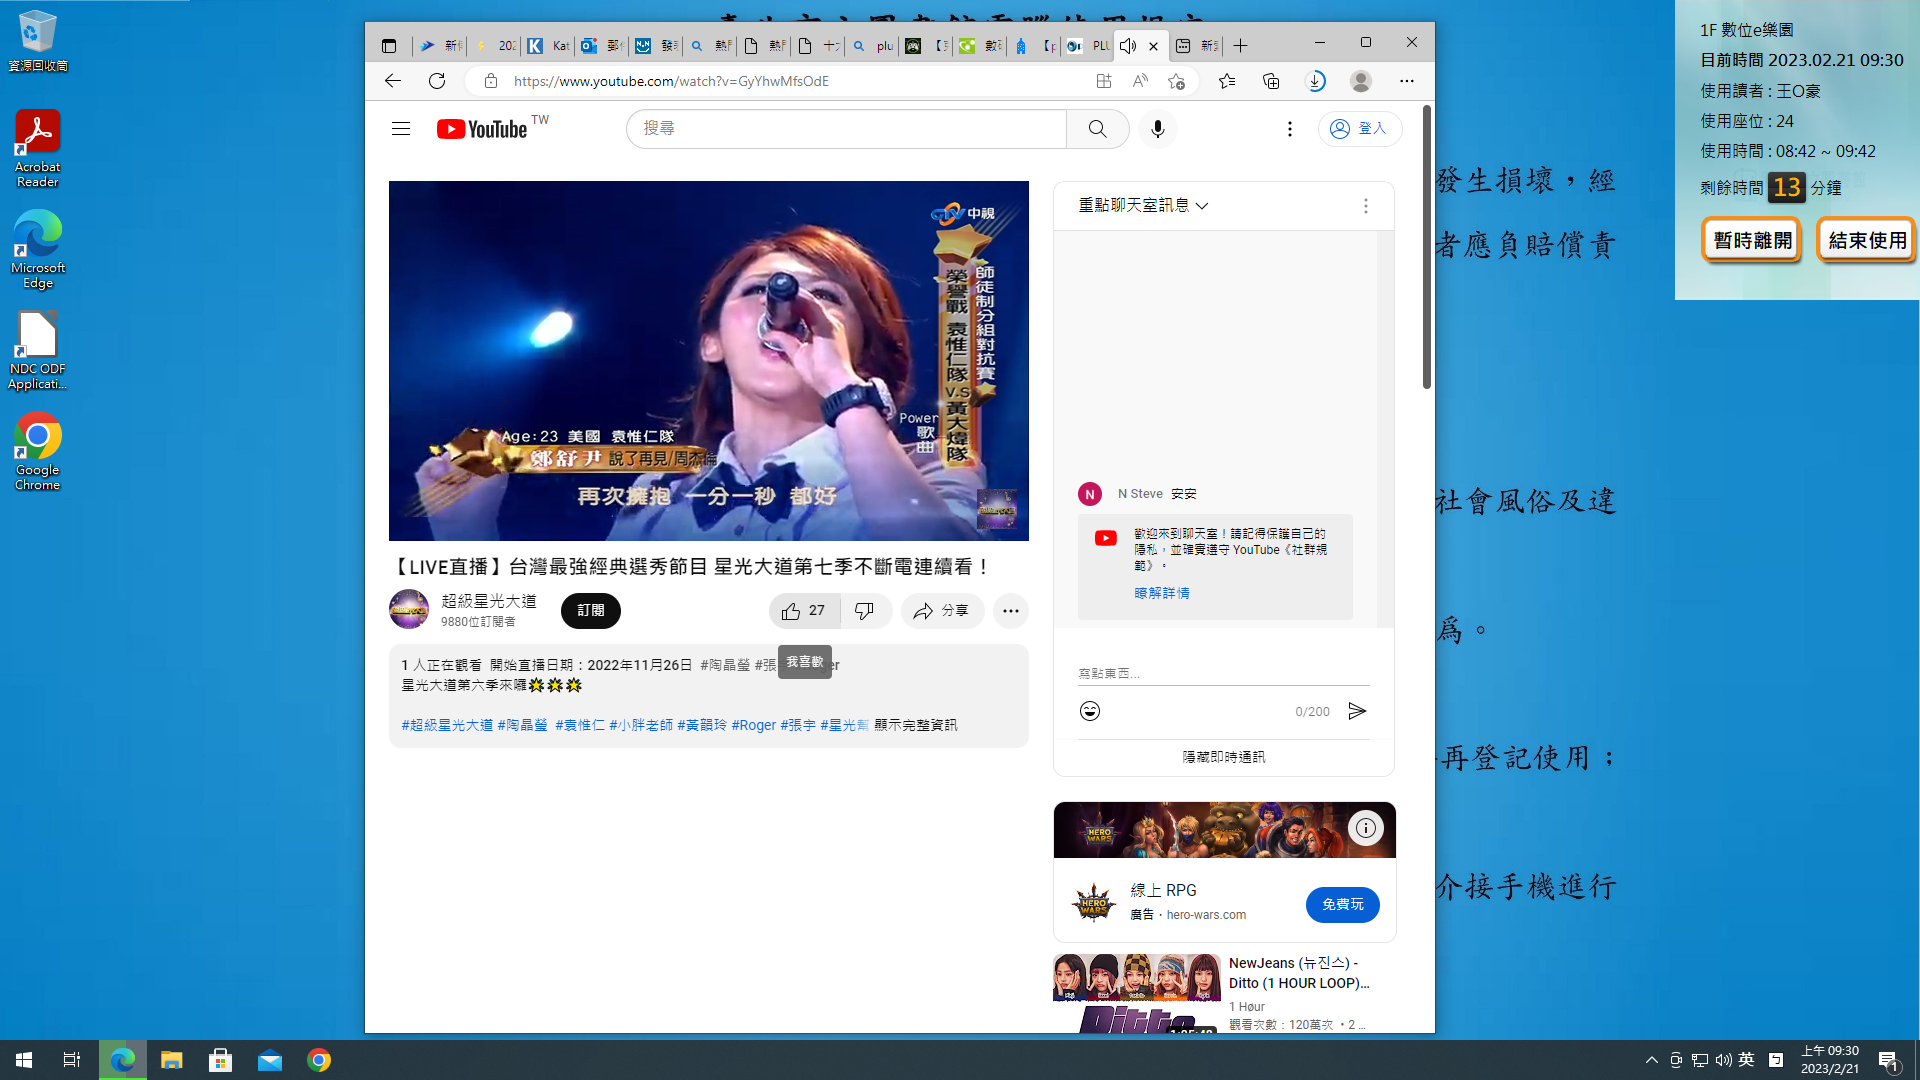The width and height of the screenshot is (1920, 1080).
Task: View site information lock icon
Action: tap(490, 81)
